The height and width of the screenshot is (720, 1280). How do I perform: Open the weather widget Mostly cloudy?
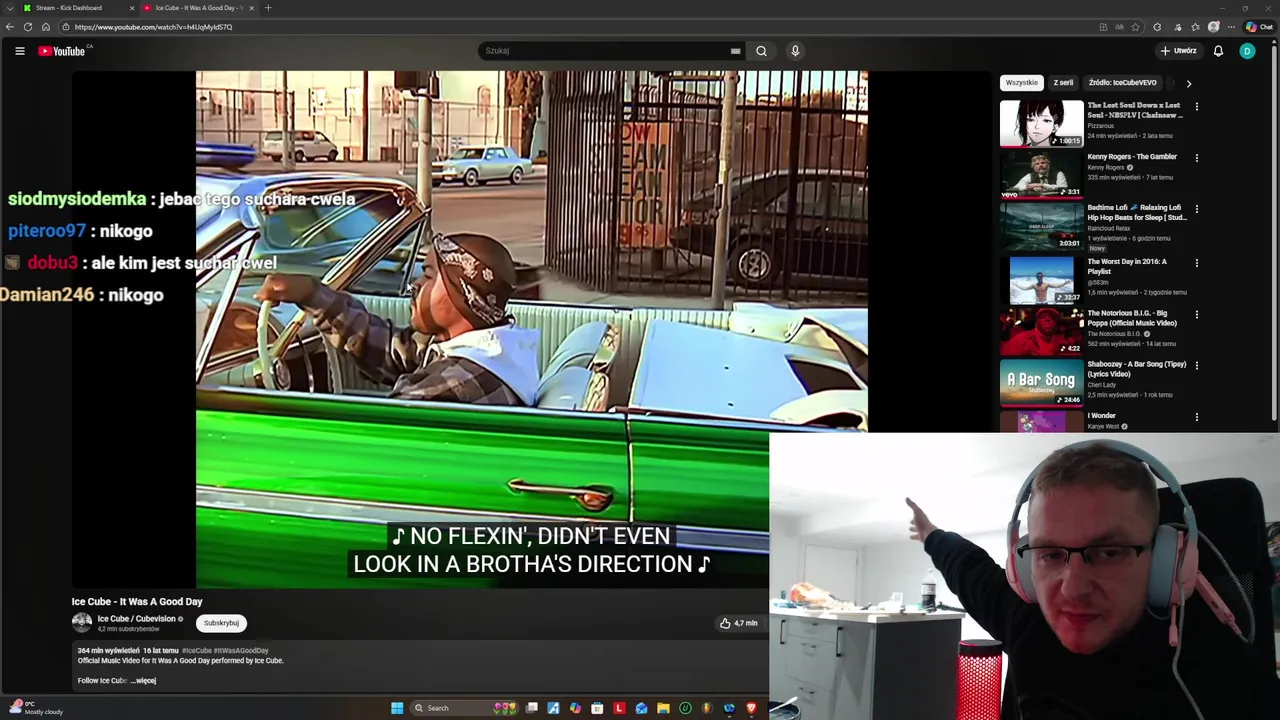pos(34,708)
